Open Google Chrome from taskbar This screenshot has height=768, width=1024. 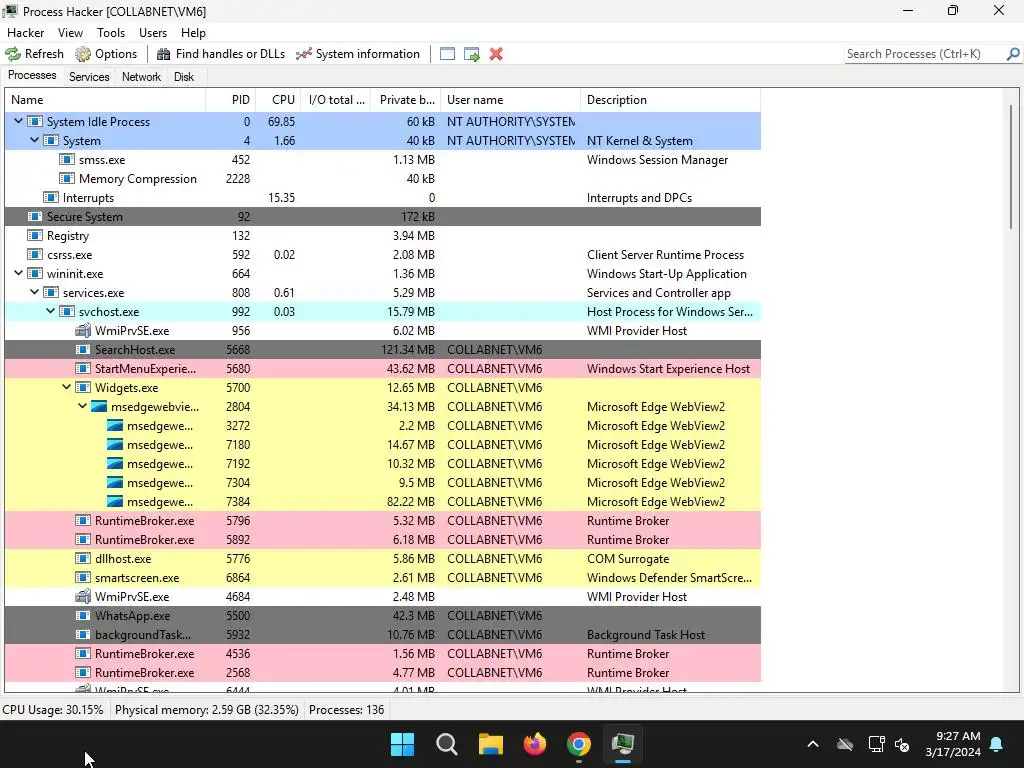tap(579, 744)
